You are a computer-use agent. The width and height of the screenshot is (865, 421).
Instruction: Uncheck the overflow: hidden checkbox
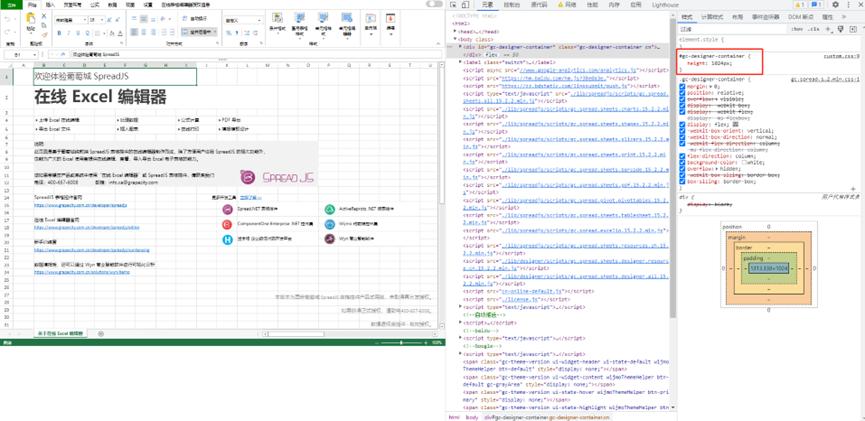(682, 168)
